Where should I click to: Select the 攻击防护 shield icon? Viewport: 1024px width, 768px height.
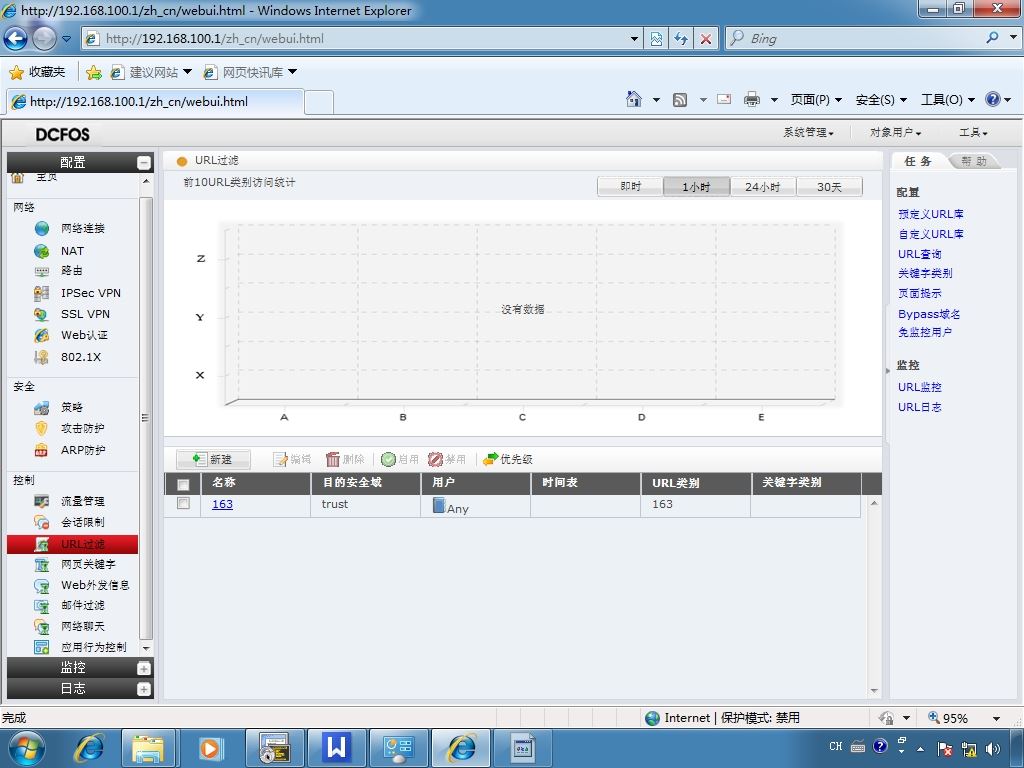[x=42, y=428]
